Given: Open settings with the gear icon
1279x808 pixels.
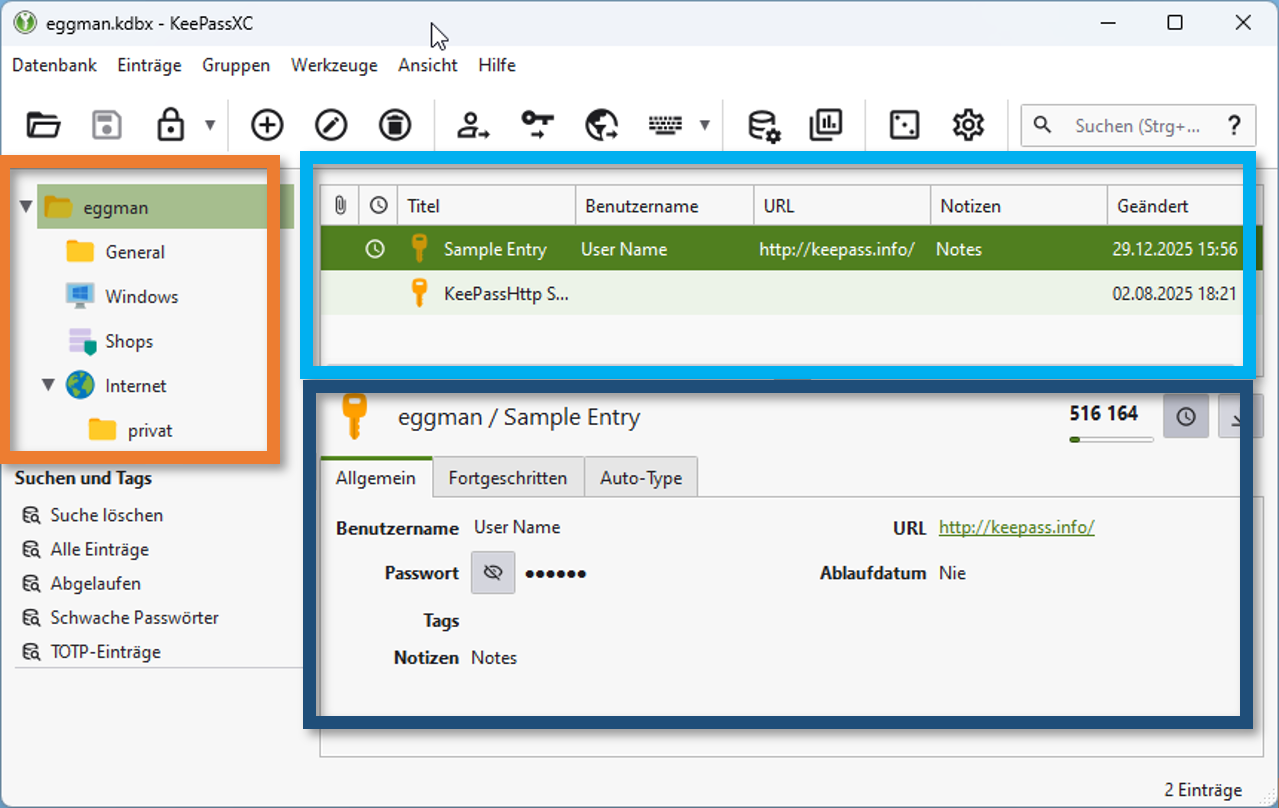Looking at the screenshot, I should (x=968, y=125).
